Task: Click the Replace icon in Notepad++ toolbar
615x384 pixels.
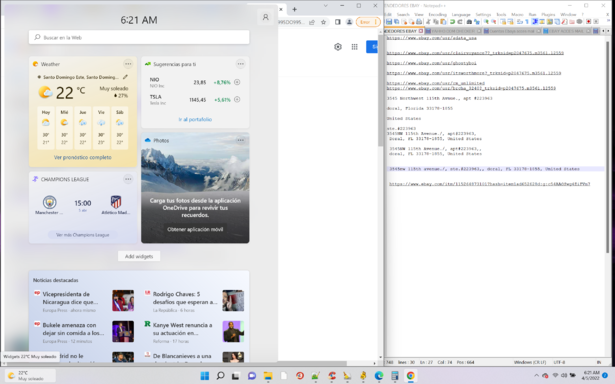Action: [477, 22]
